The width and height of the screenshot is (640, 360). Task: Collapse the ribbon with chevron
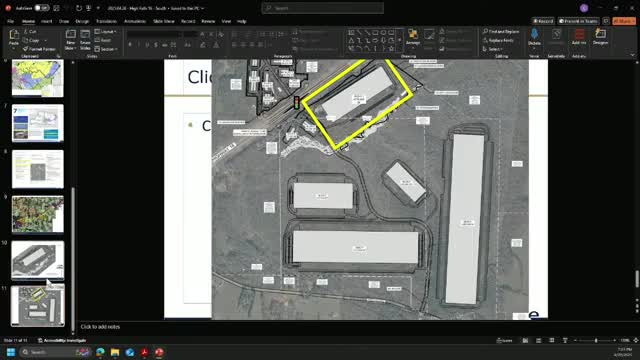[632, 55]
